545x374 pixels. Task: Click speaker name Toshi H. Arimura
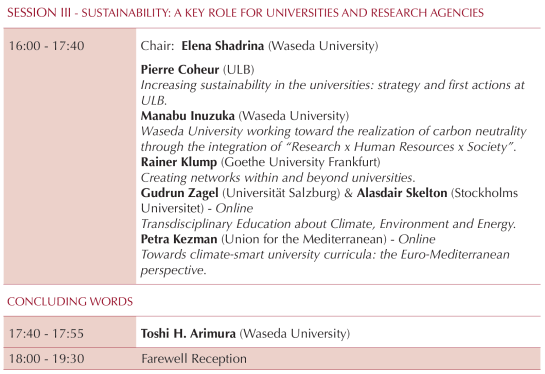coord(188,333)
